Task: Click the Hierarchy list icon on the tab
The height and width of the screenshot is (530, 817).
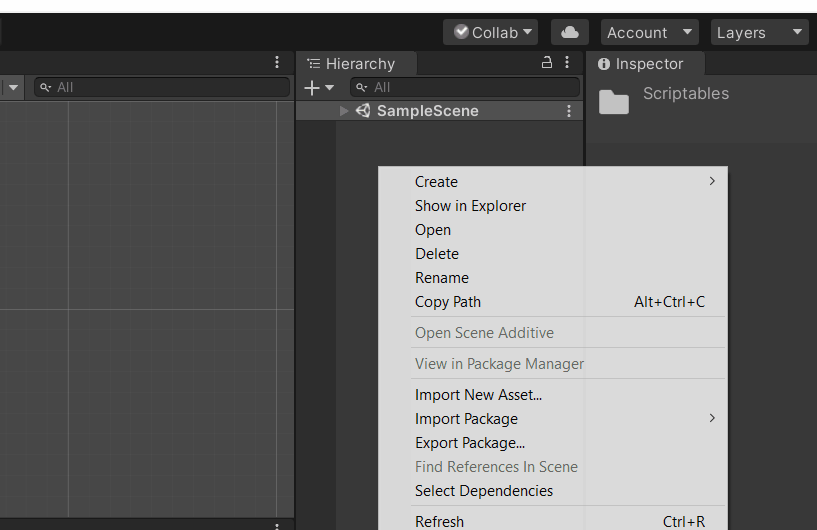Action: coord(314,64)
